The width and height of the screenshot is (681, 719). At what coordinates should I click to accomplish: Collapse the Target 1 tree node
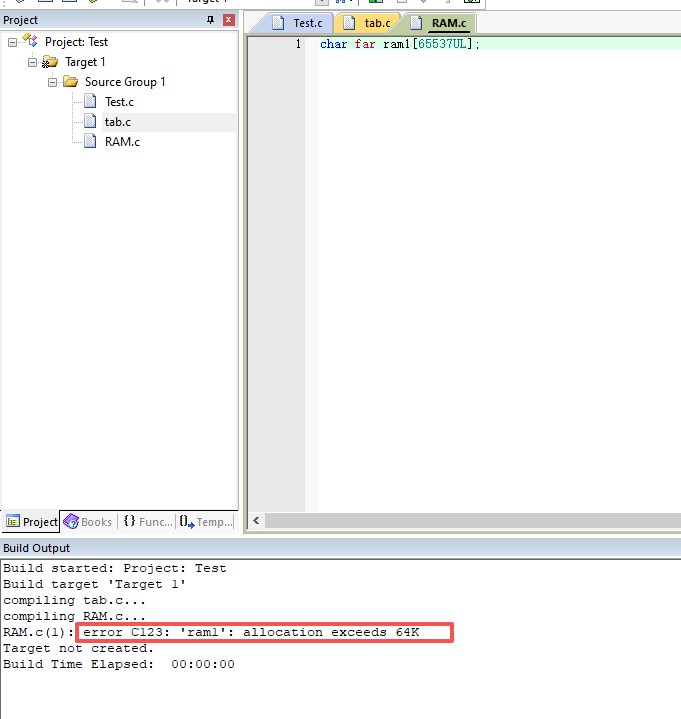click(33, 62)
